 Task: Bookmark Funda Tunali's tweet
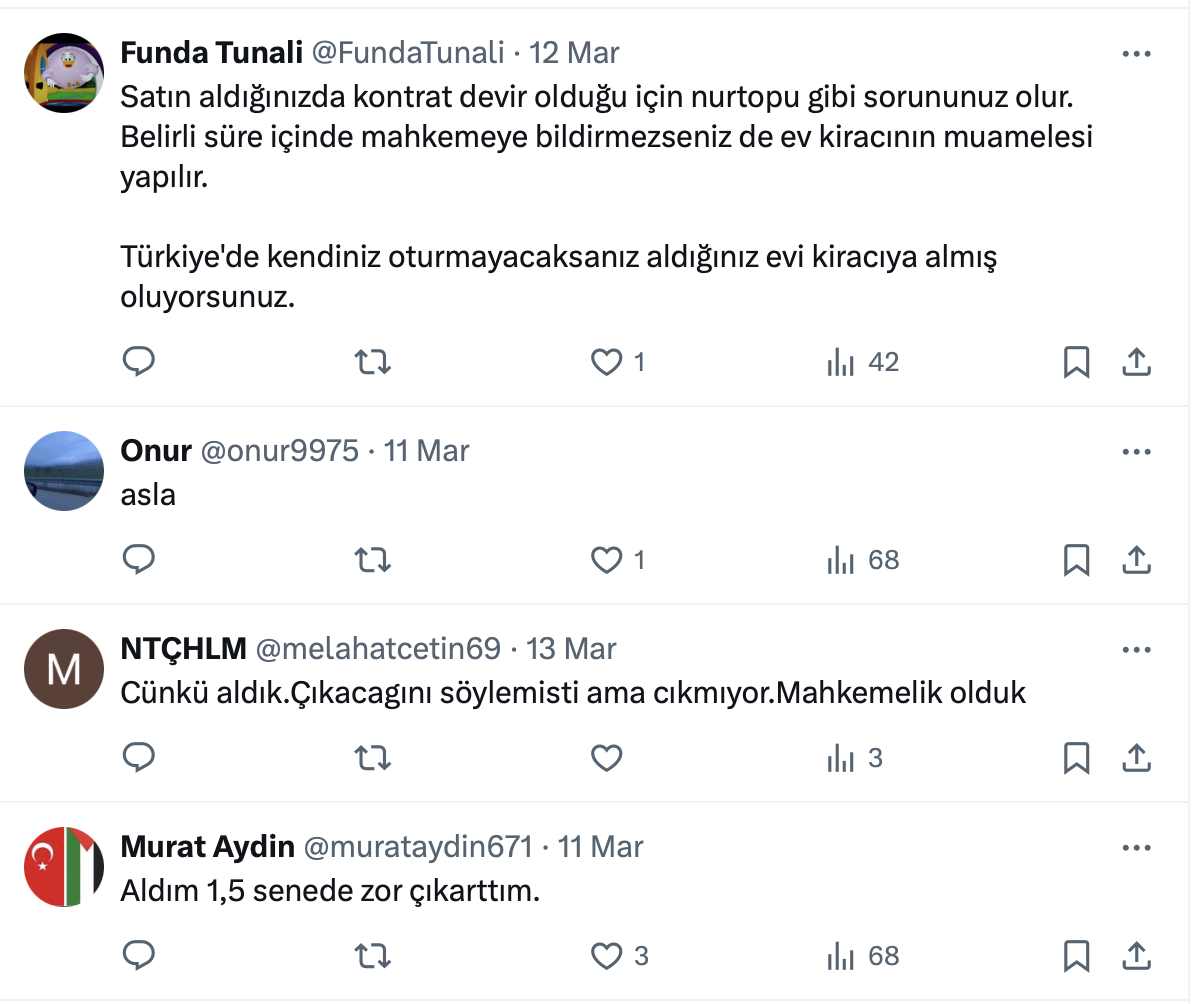(1076, 361)
